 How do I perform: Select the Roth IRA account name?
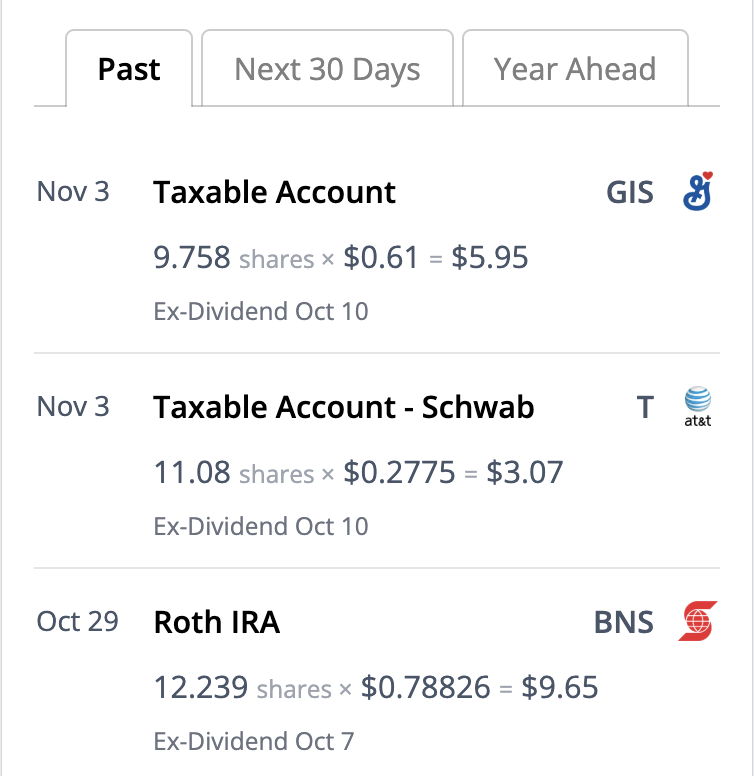coord(216,623)
